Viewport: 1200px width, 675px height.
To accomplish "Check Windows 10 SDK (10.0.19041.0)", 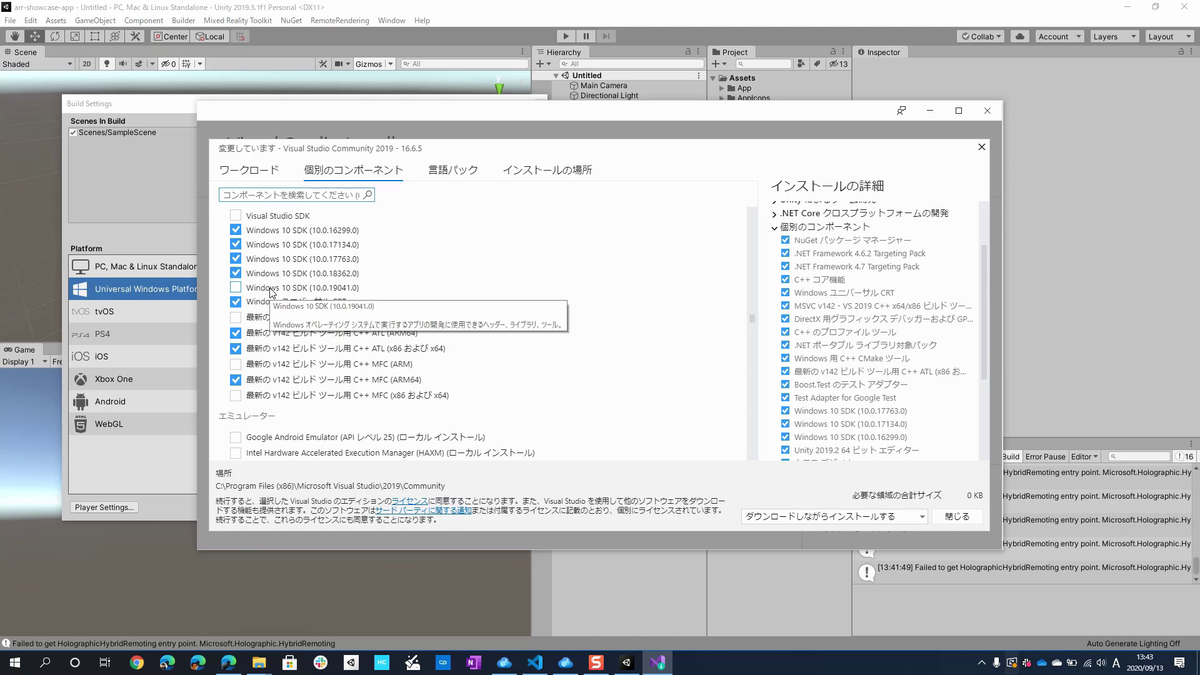I will pyautogui.click(x=236, y=288).
